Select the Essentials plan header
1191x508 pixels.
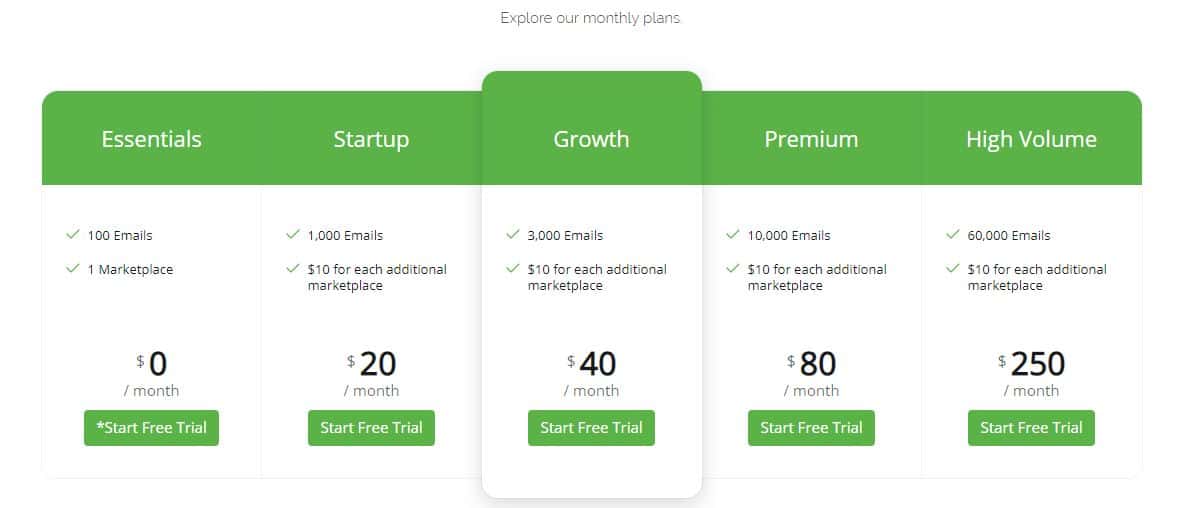(151, 139)
